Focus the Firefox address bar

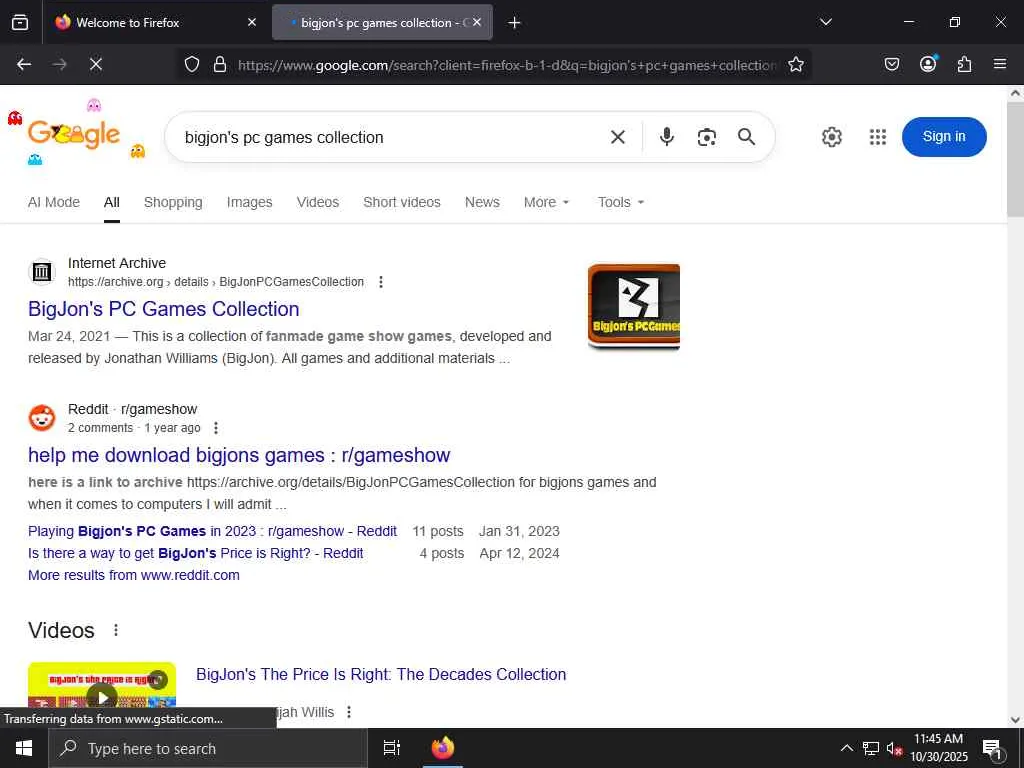pos(507,65)
